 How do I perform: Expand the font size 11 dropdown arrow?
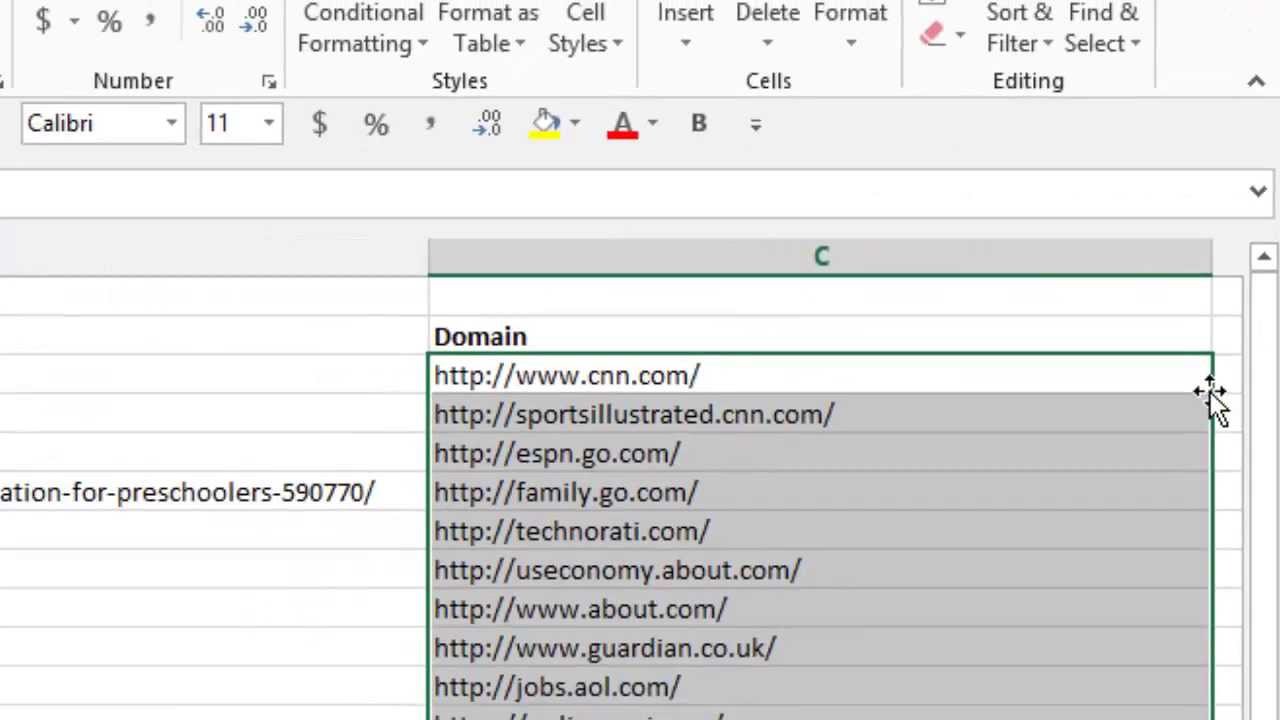pos(269,124)
